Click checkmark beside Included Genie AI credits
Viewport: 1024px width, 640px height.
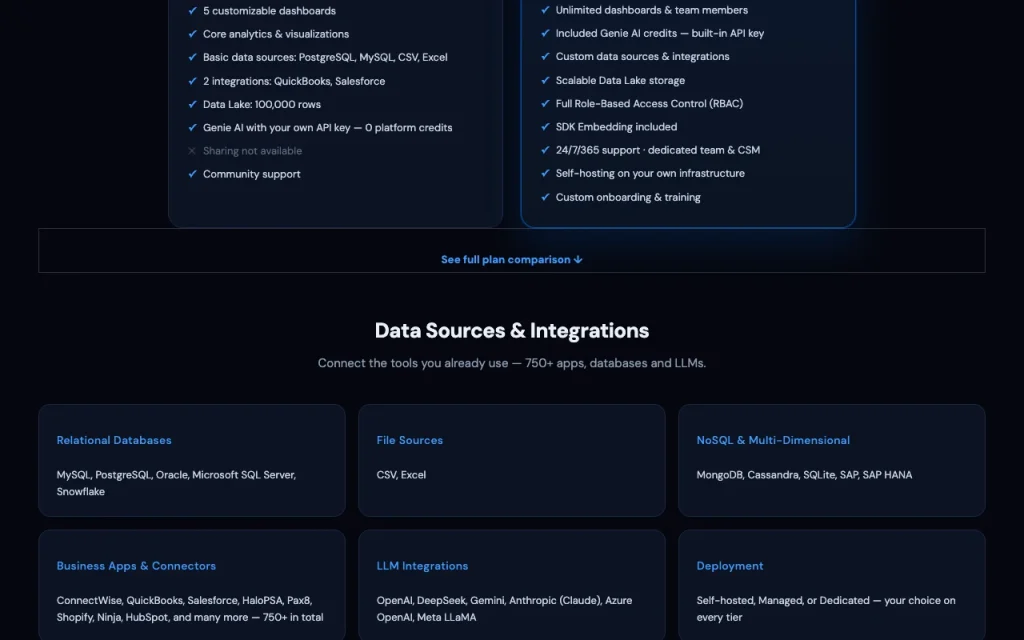click(x=545, y=33)
